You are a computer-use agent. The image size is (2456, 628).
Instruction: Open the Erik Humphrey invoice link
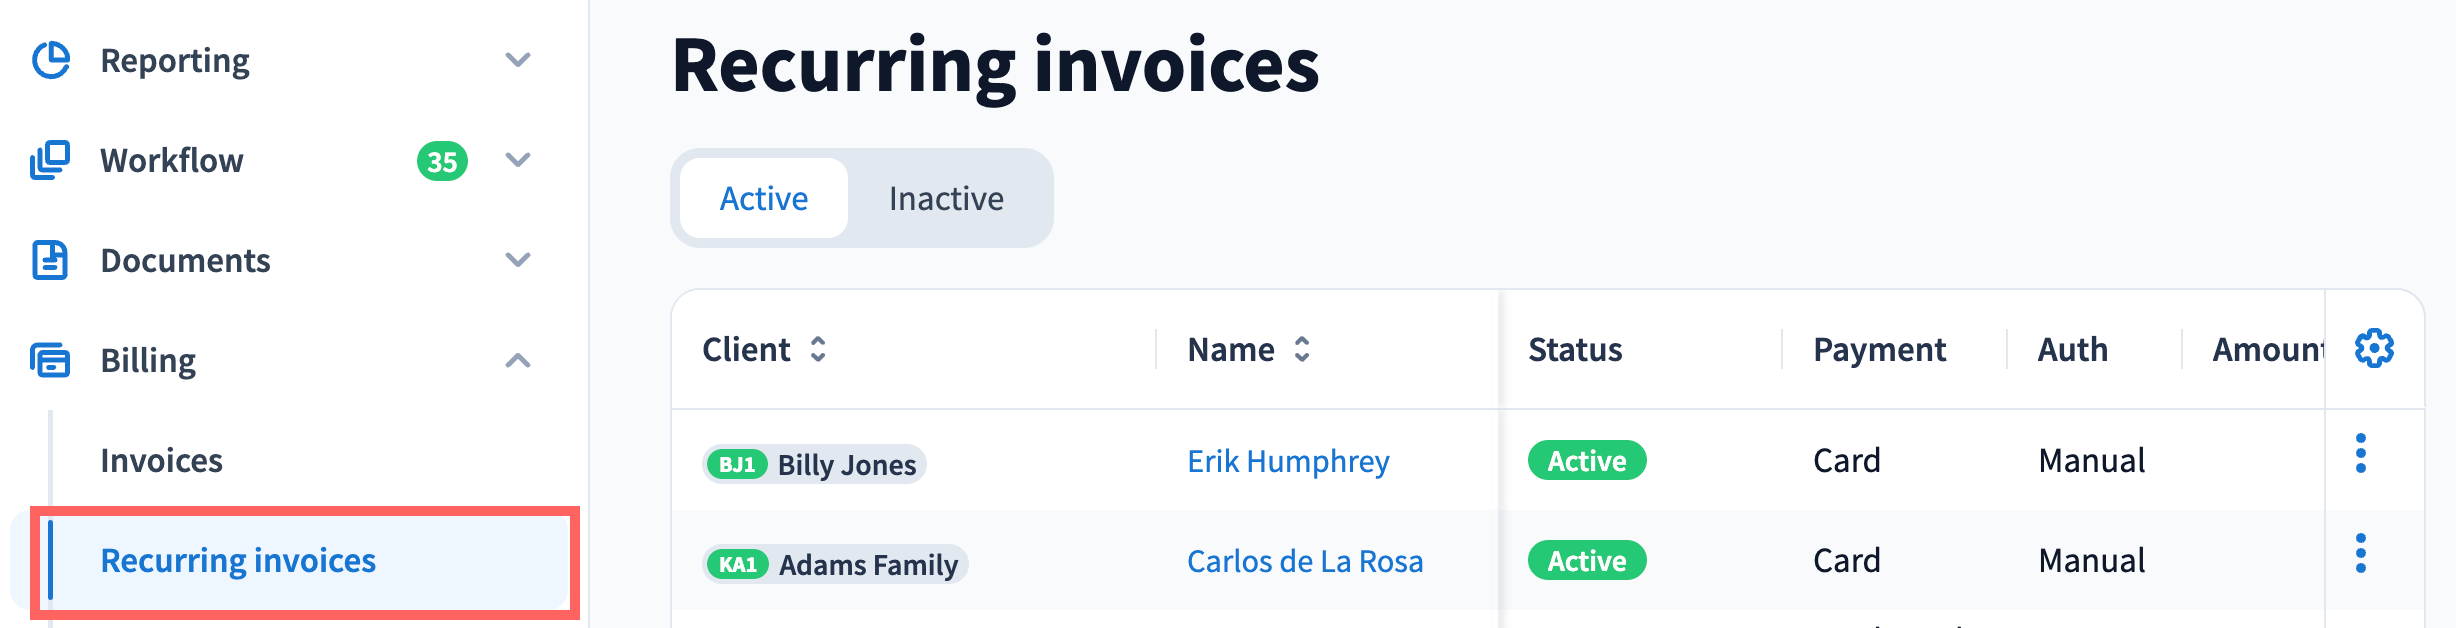pos(1288,461)
